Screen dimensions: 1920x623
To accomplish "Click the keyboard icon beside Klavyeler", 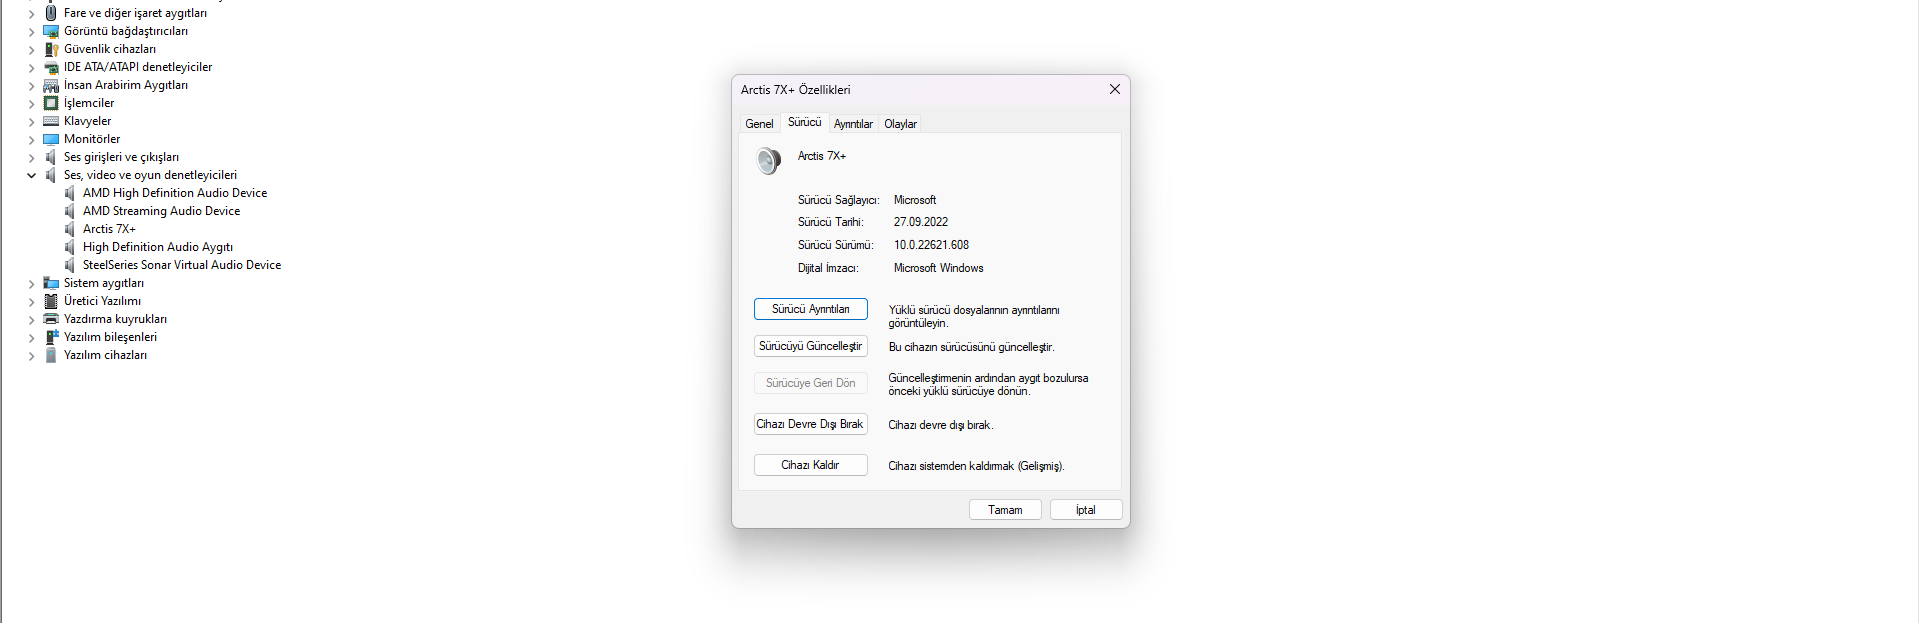I will coord(51,121).
